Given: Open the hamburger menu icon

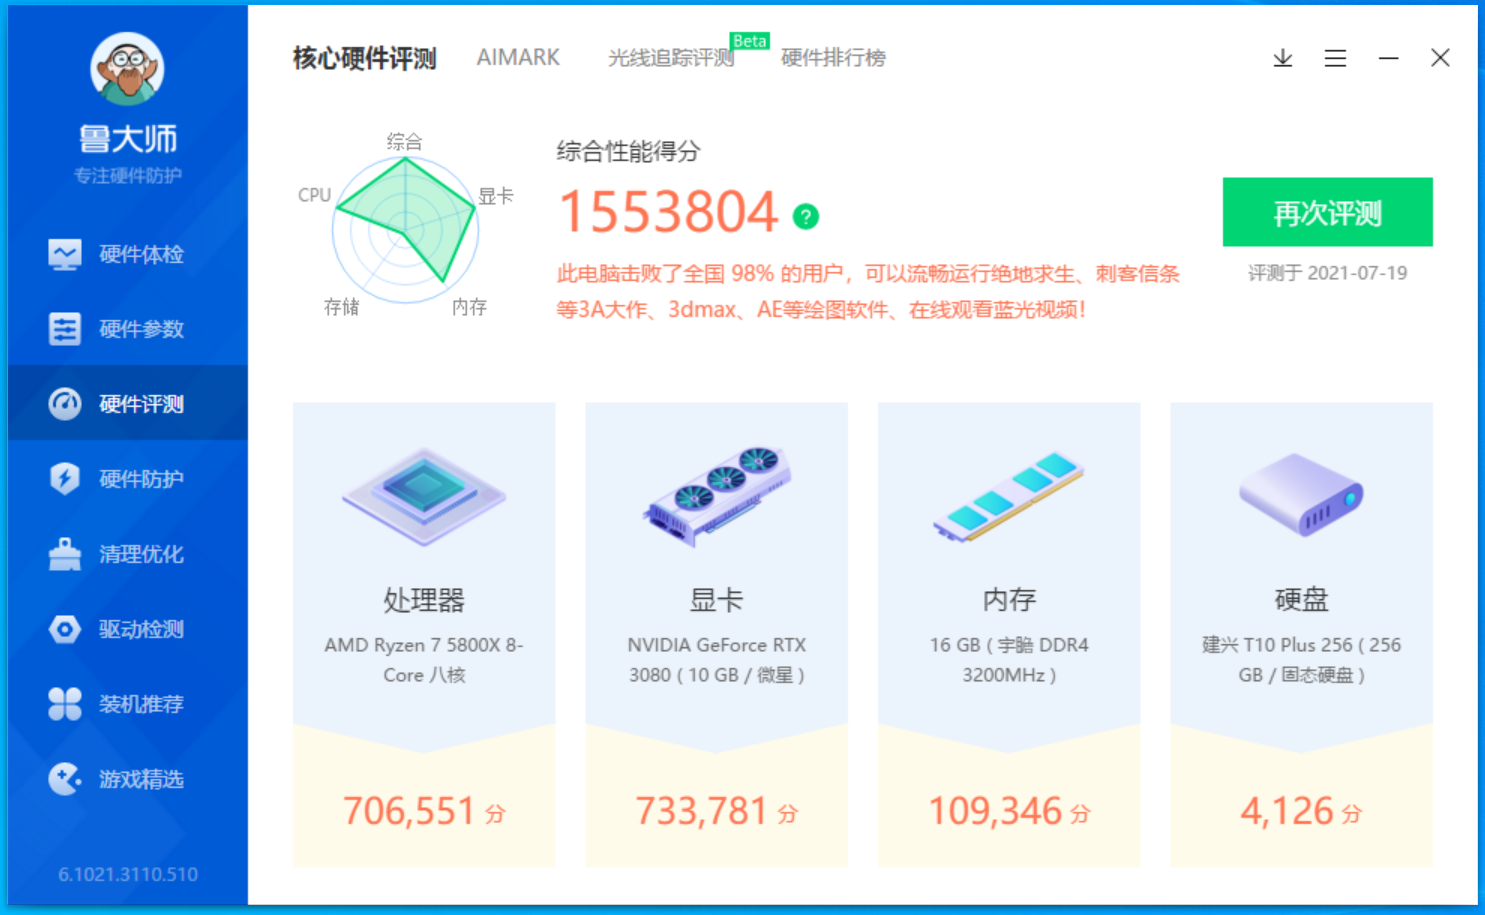Looking at the screenshot, I should tap(1335, 58).
